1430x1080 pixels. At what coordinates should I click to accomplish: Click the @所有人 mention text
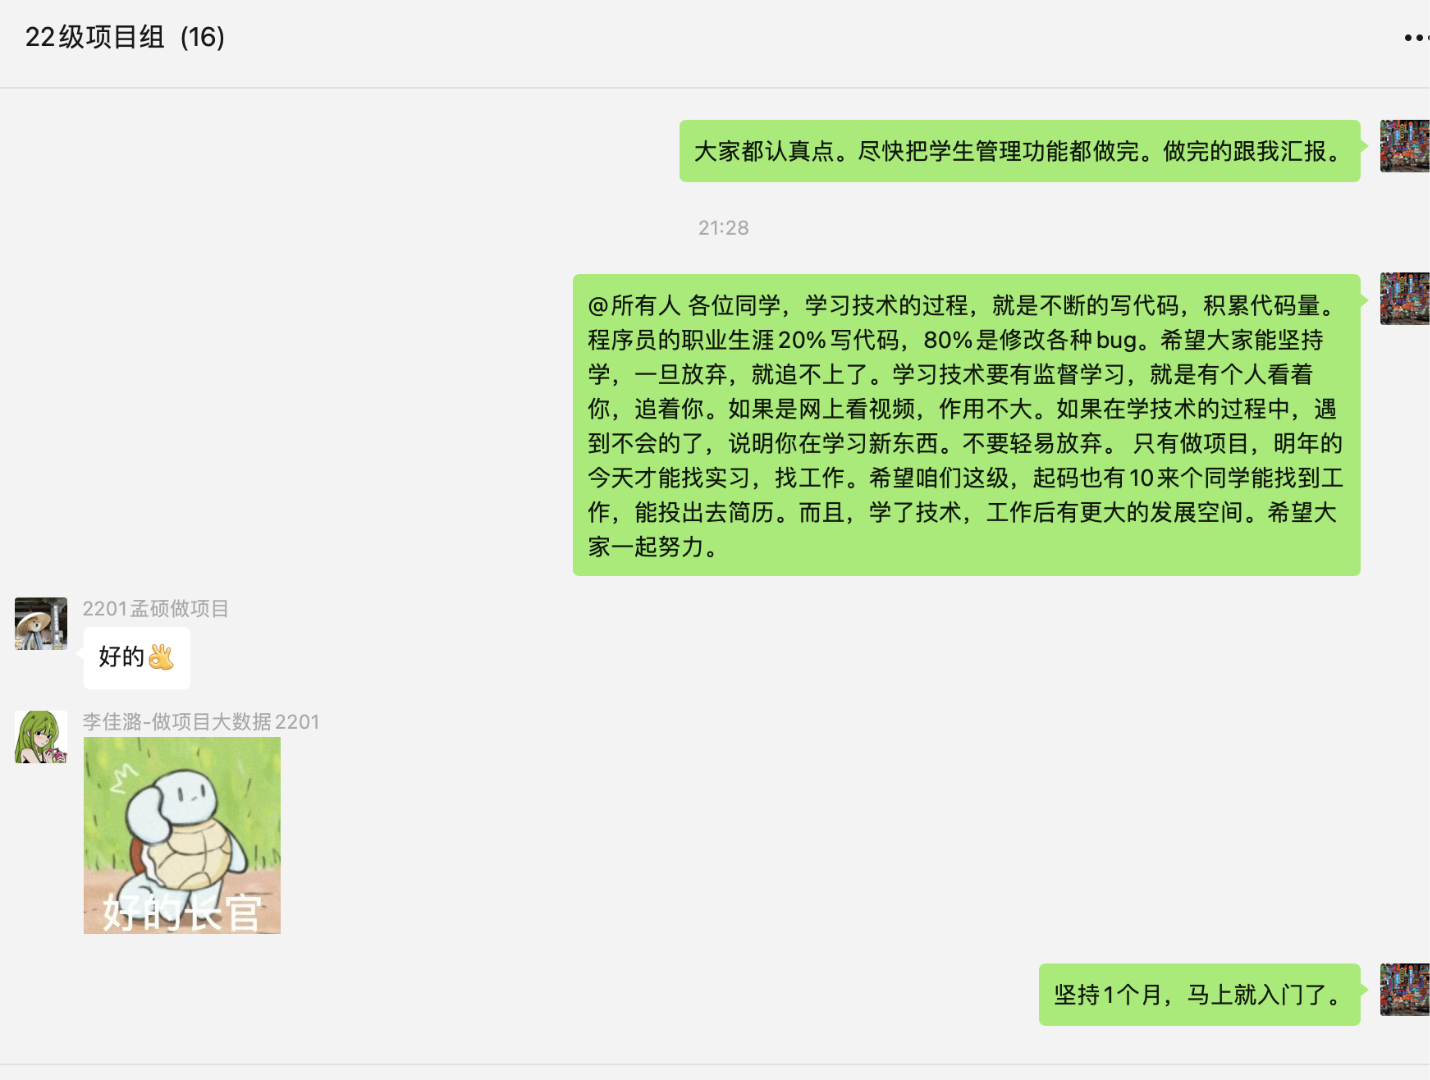point(634,306)
